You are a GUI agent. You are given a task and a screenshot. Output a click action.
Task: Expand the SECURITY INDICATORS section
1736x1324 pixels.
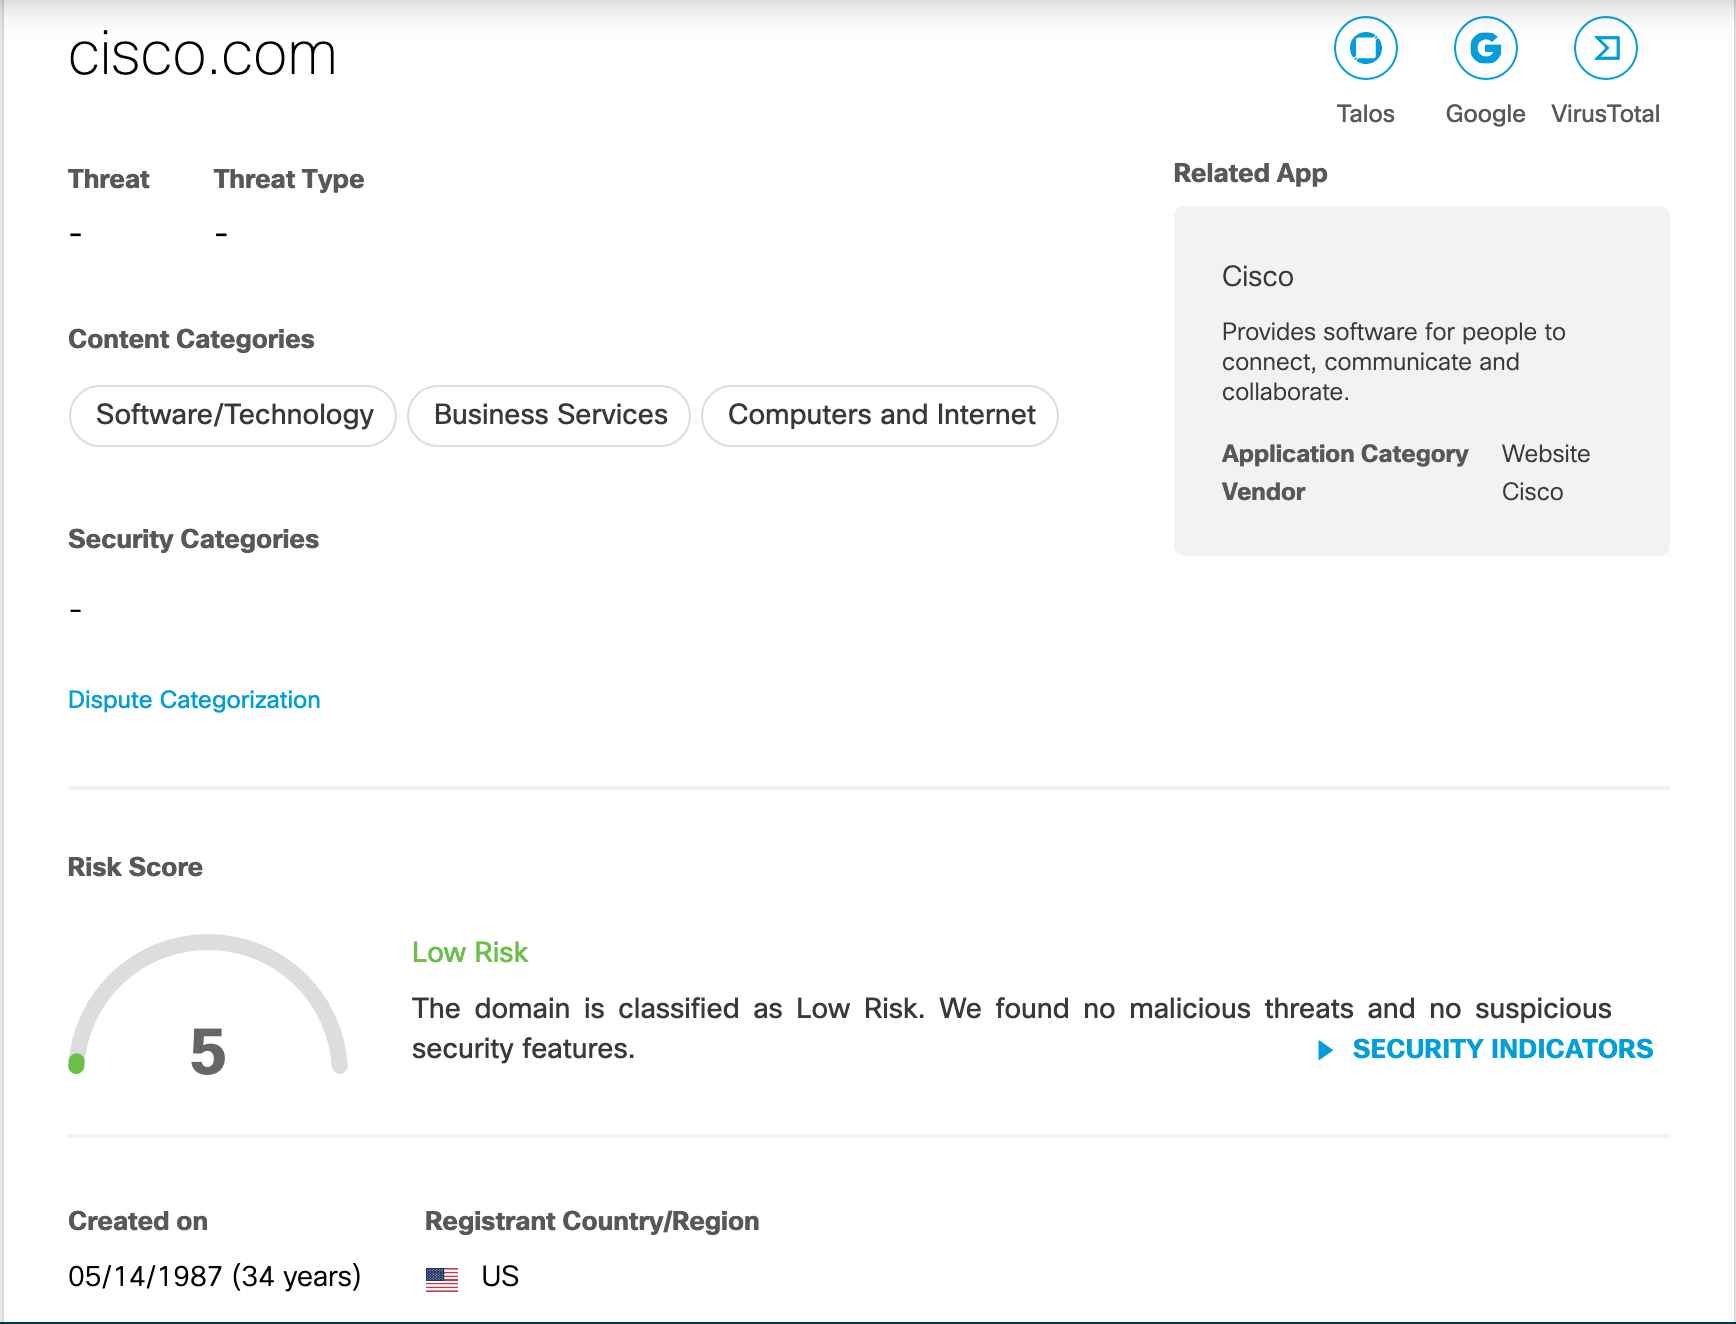coord(1502,1049)
